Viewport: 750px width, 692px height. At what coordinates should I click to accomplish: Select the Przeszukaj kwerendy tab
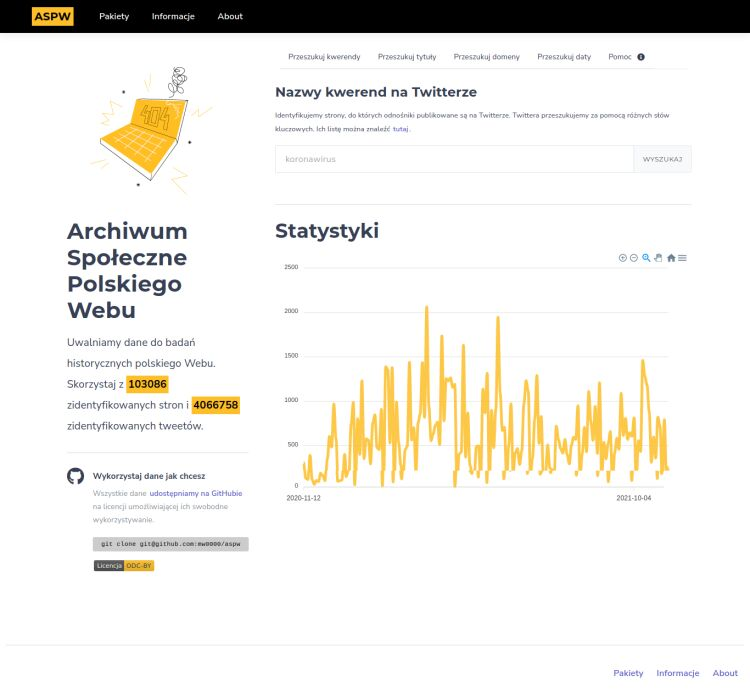(324, 57)
